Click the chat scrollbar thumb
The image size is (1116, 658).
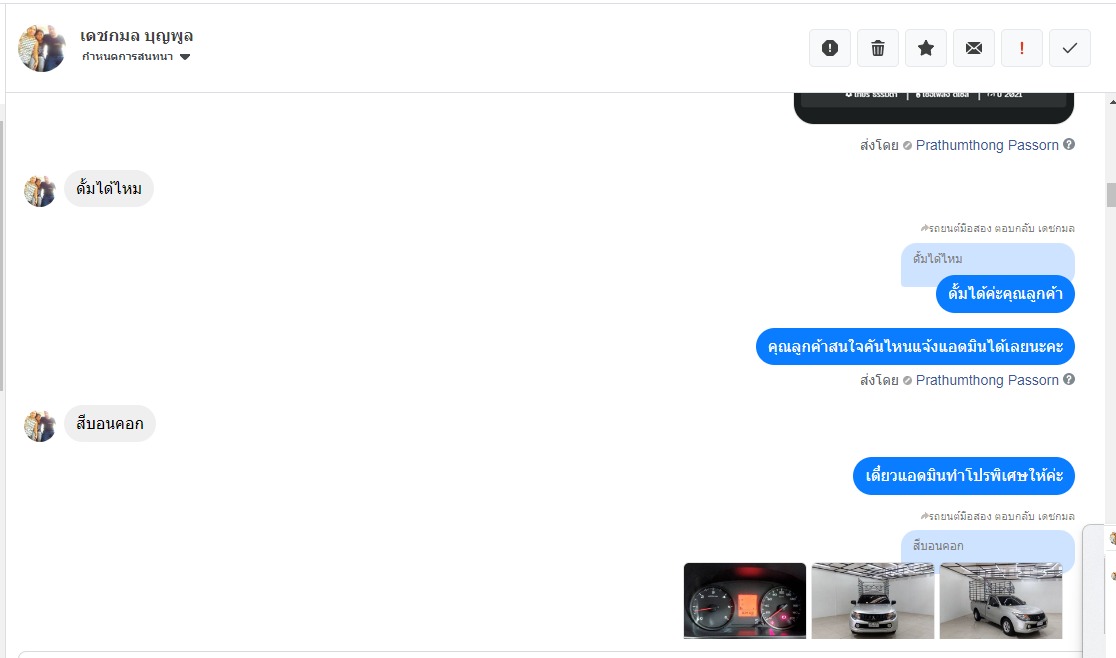[1111, 194]
